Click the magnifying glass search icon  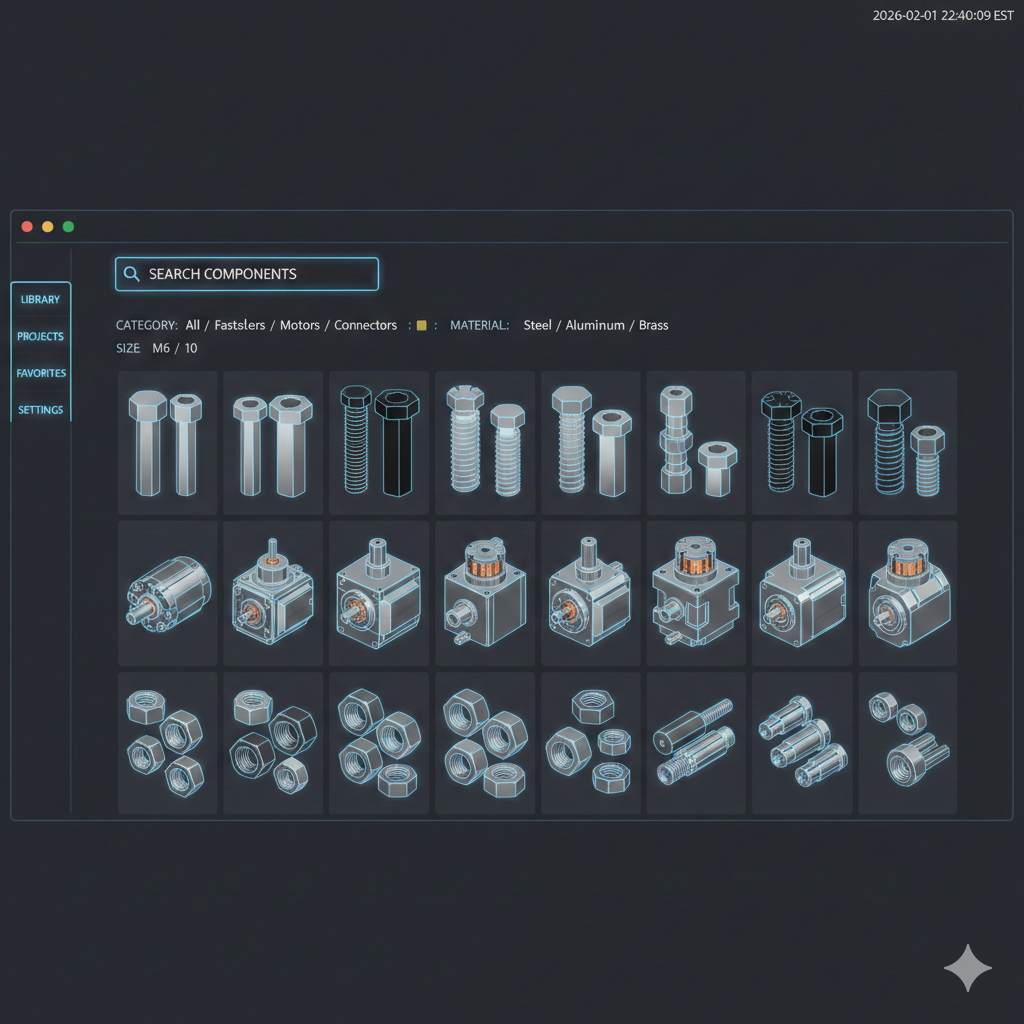click(131, 273)
